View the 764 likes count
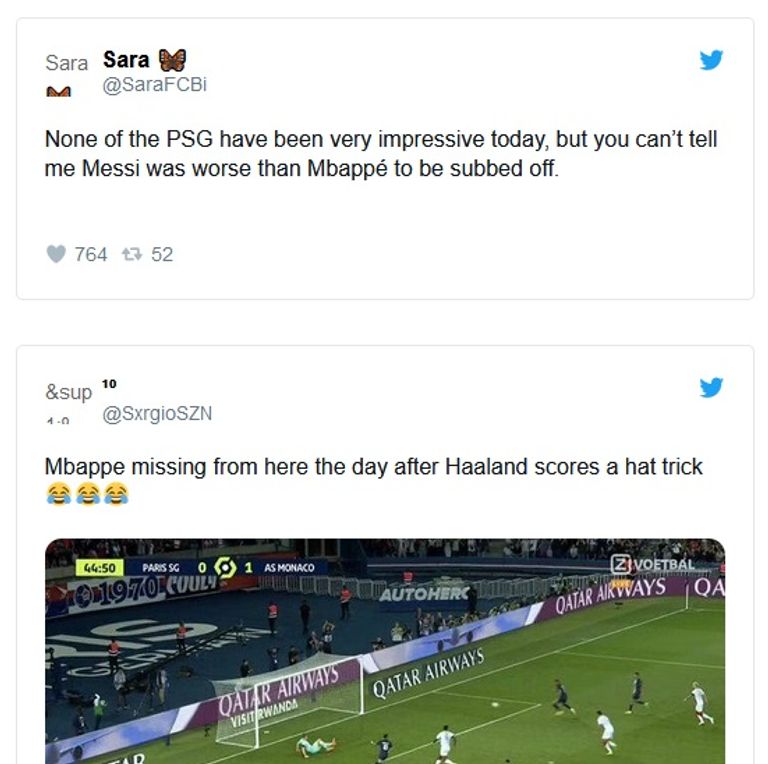Image resolution: width=768 pixels, height=764 pixels. 91,255
